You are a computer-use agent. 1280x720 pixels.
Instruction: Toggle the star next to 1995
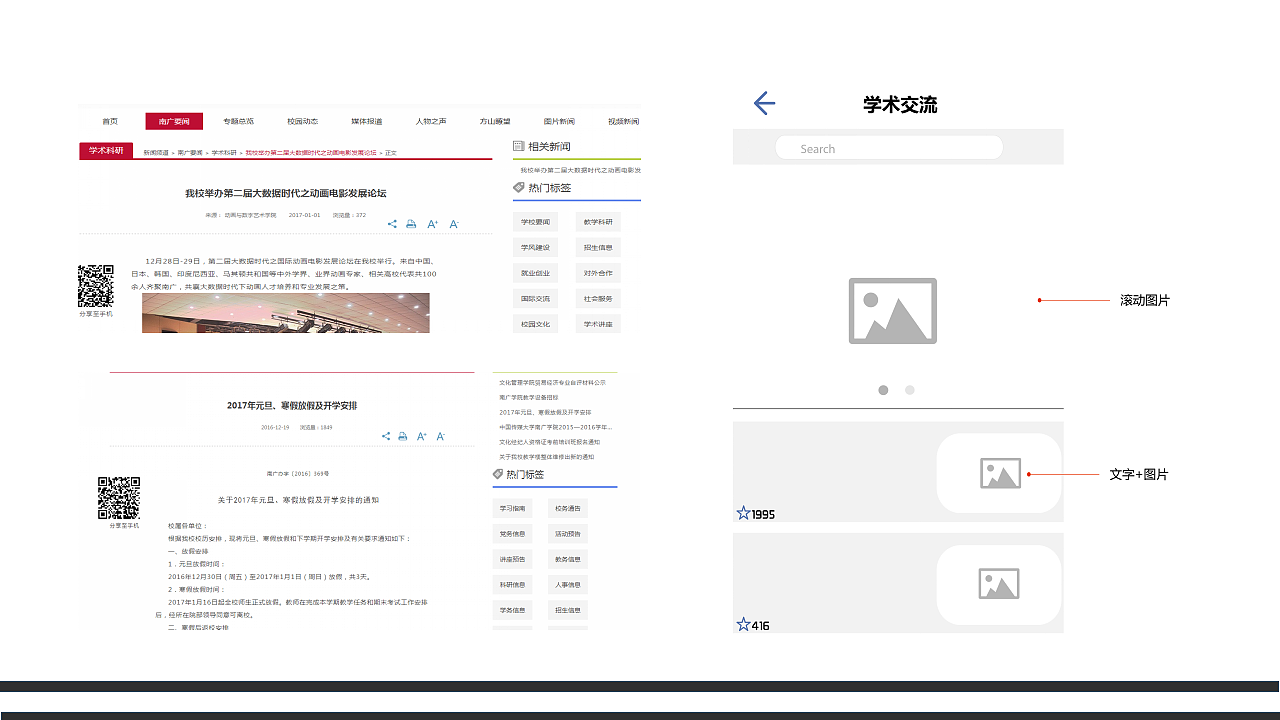[742, 511]
